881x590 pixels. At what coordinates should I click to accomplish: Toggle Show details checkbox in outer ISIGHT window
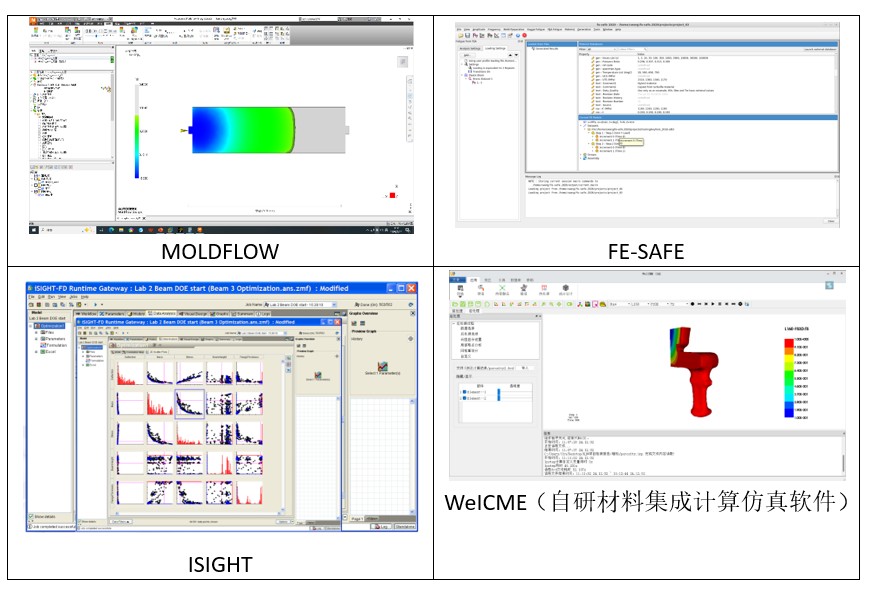pos(31,516)
